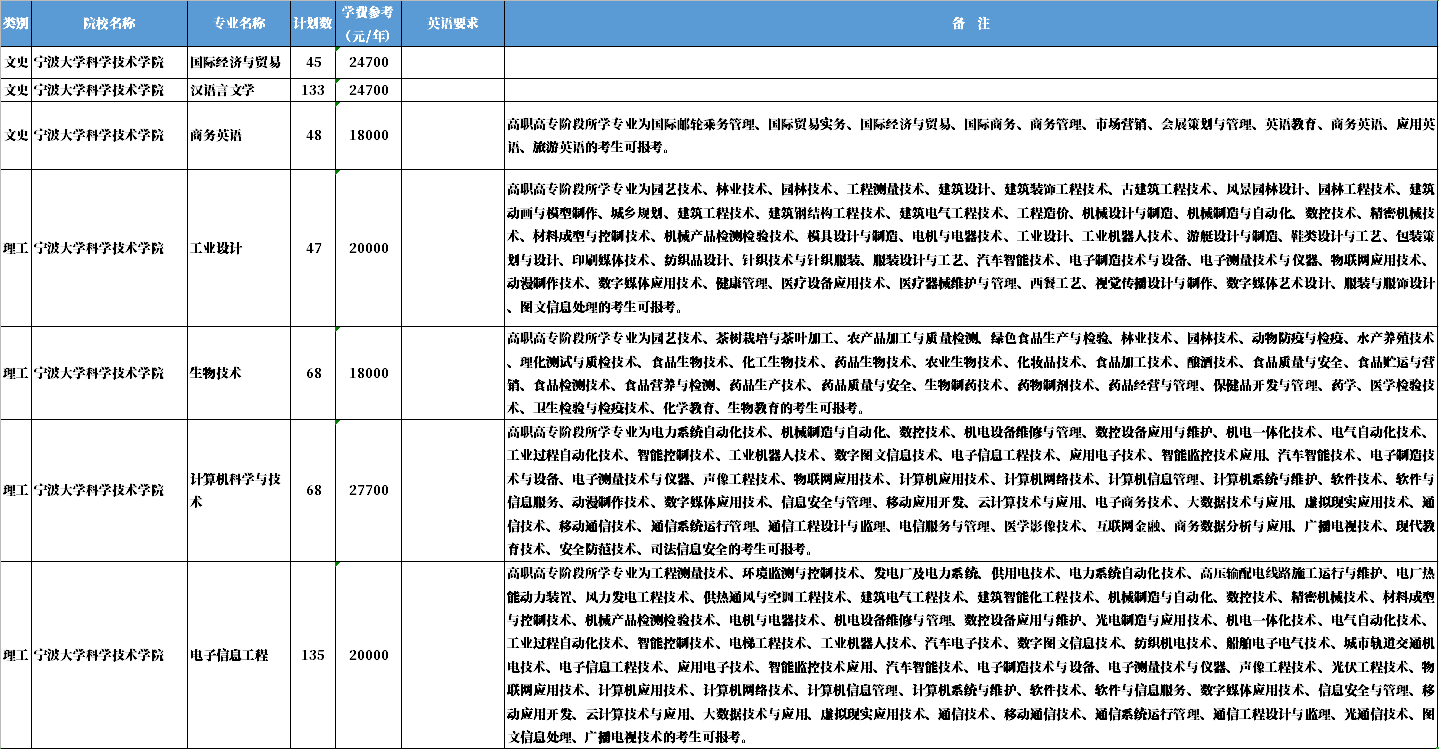The image size is (1439, 749).
Task: Open the 商务英语 remarks note cell
Action: (x=971, y=136)
